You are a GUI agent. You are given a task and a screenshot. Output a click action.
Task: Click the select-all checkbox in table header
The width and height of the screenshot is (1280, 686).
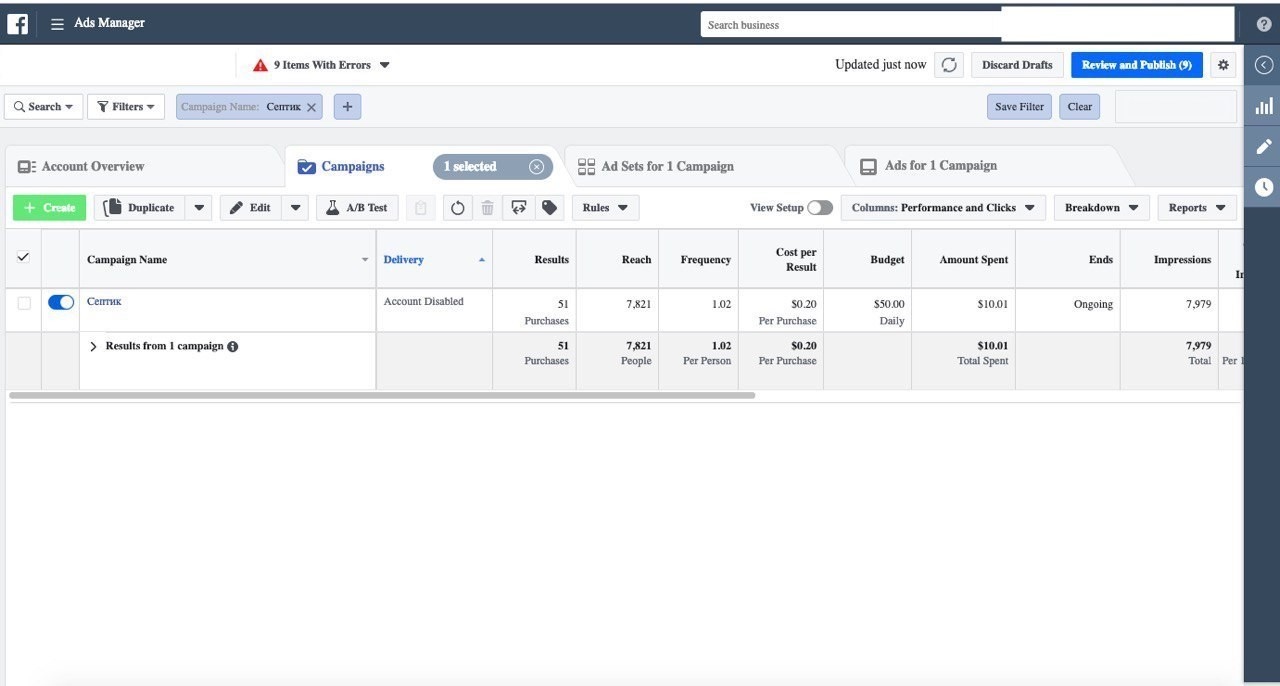23,257
